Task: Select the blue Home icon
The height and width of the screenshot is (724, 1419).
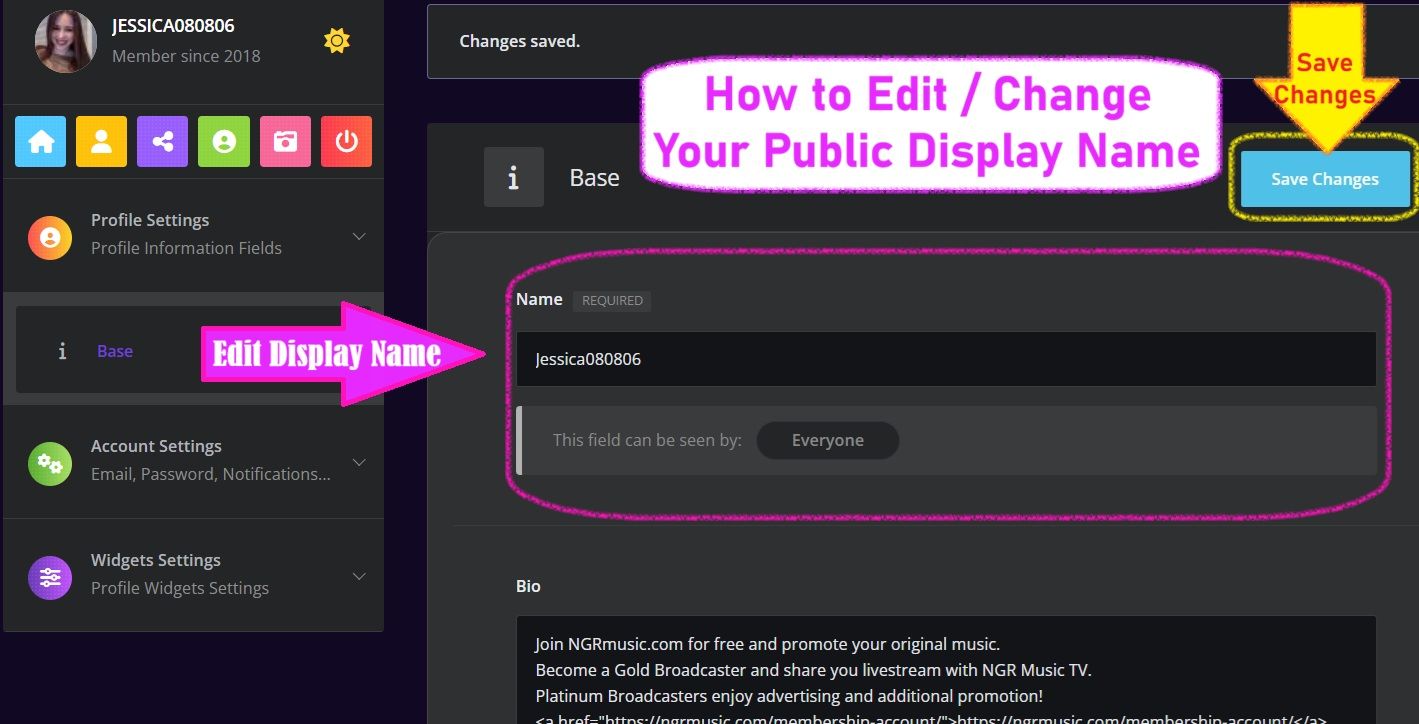Action: click(x=39, y=141)
